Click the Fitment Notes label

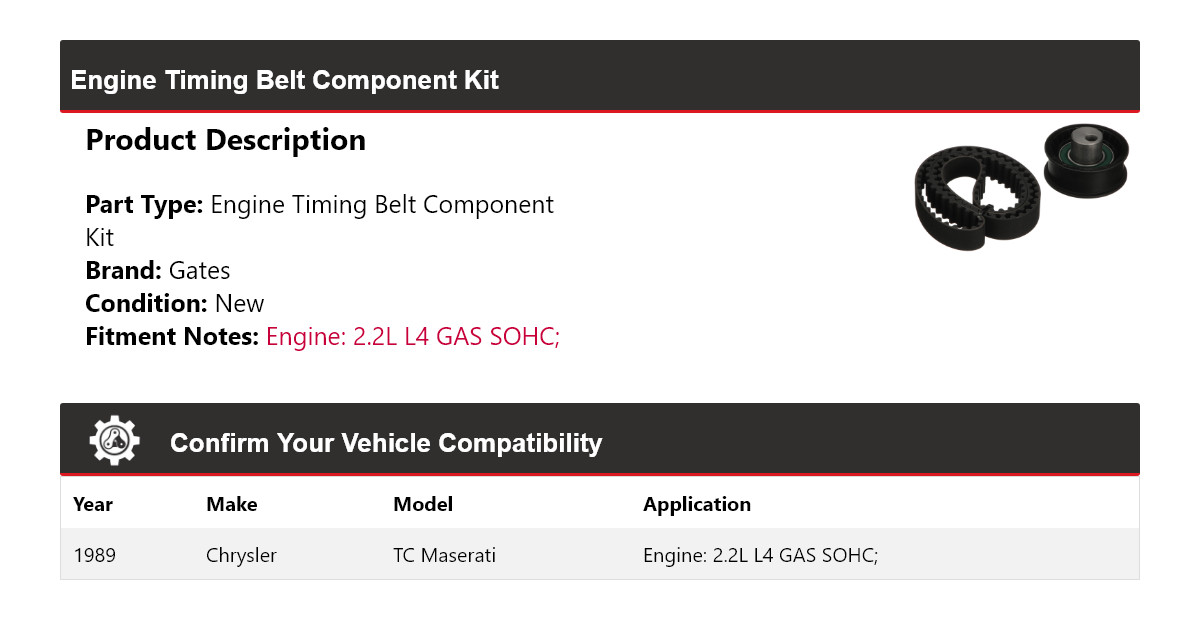172,337
